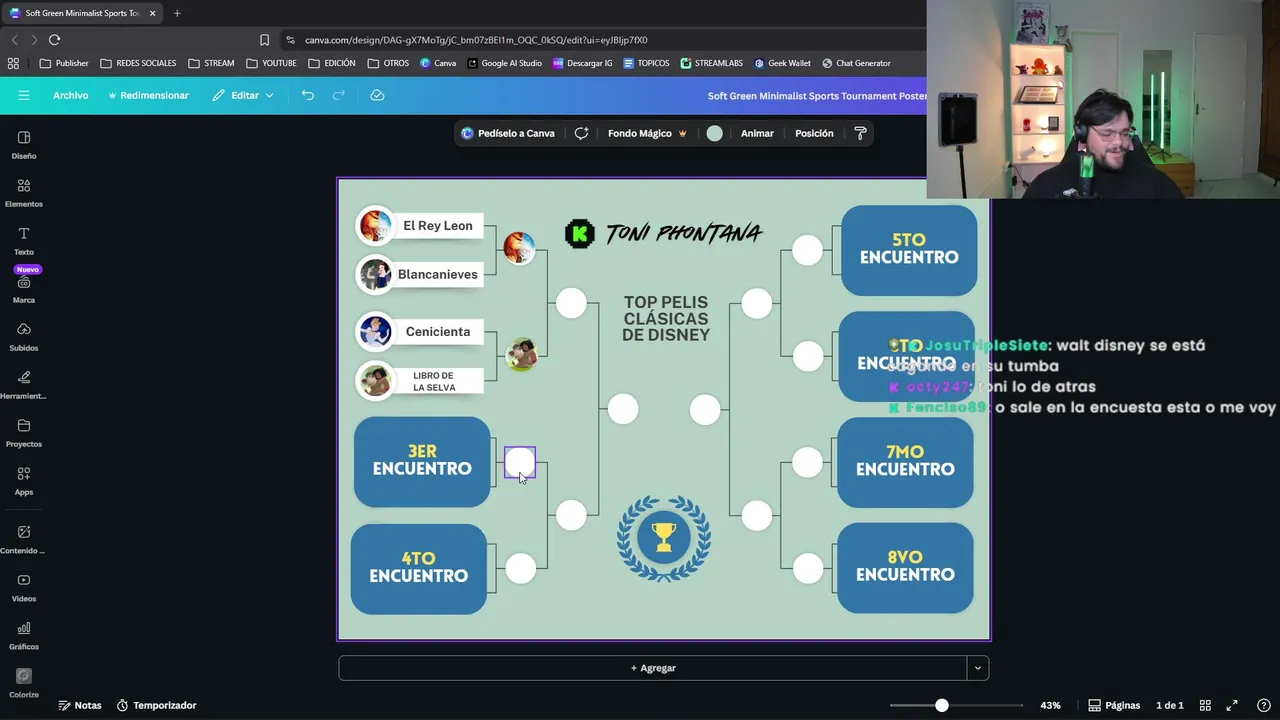Open the Posición panel
This screenshot has height=720, width=1280.
(814, 133)
